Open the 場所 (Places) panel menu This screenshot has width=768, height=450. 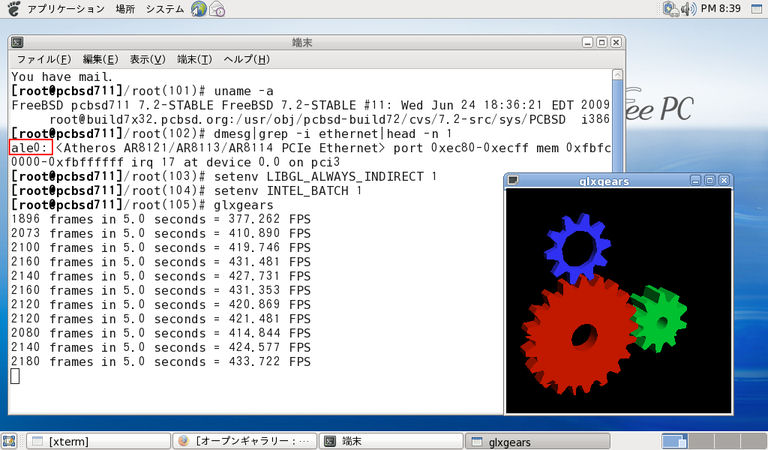125,9
